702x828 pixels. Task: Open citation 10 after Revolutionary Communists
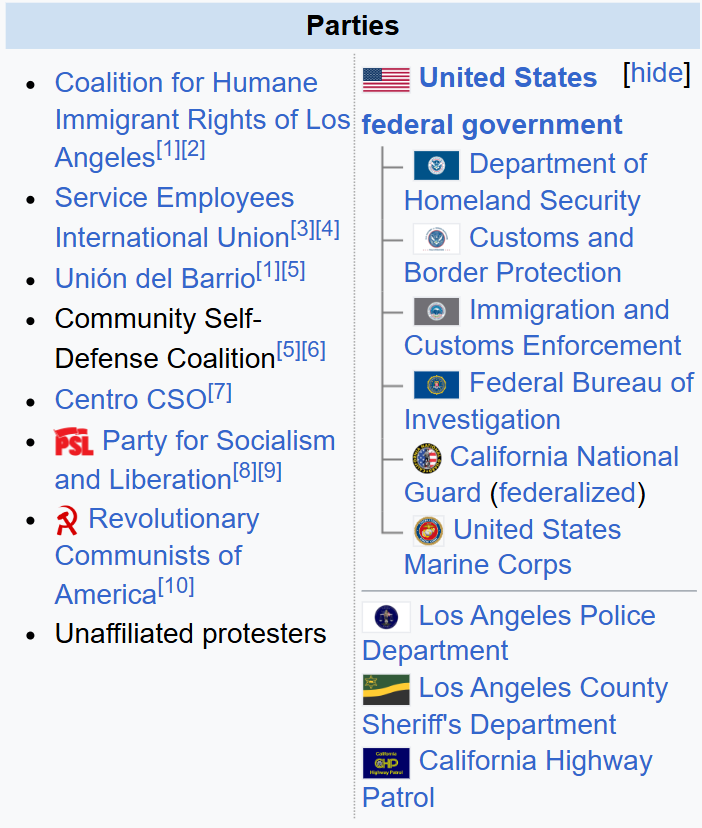pyautogui.click(x=176, y=586)
